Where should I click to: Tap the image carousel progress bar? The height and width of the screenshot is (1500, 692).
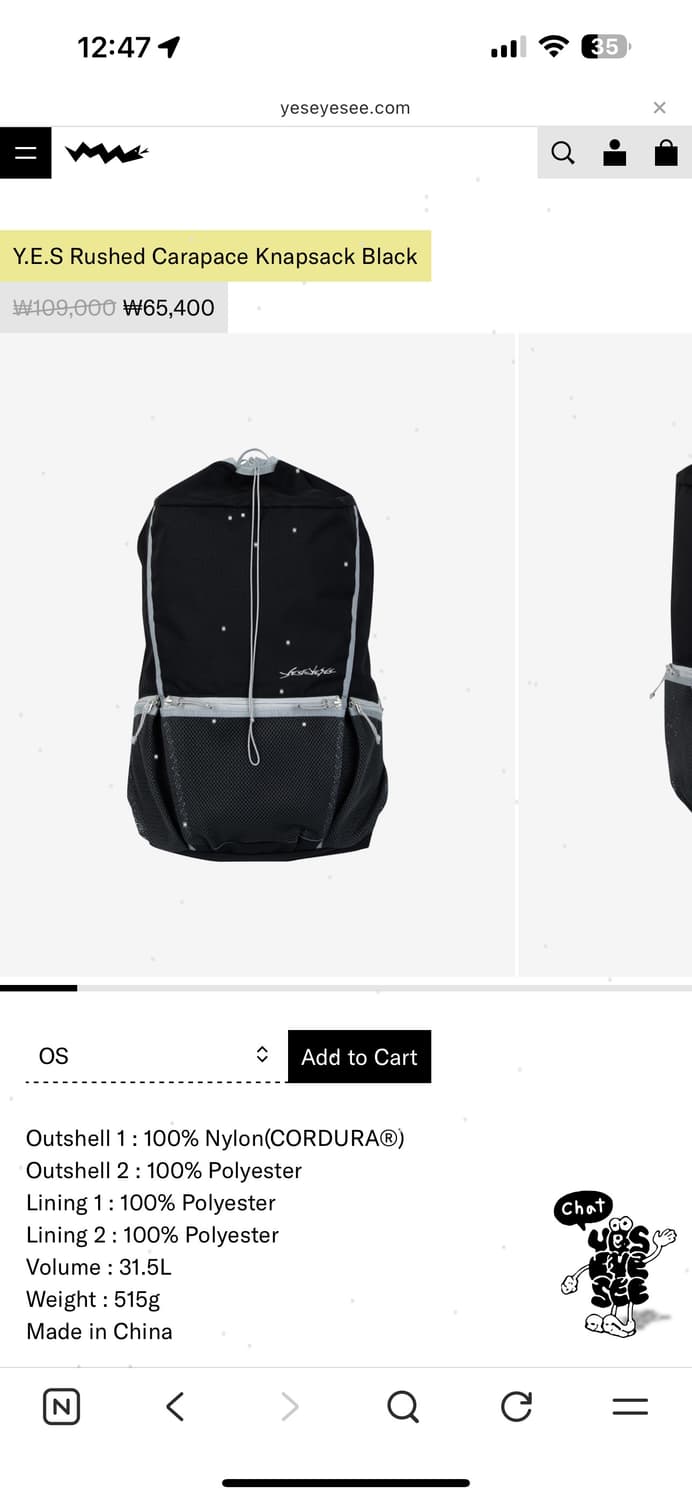click(346, 988)
